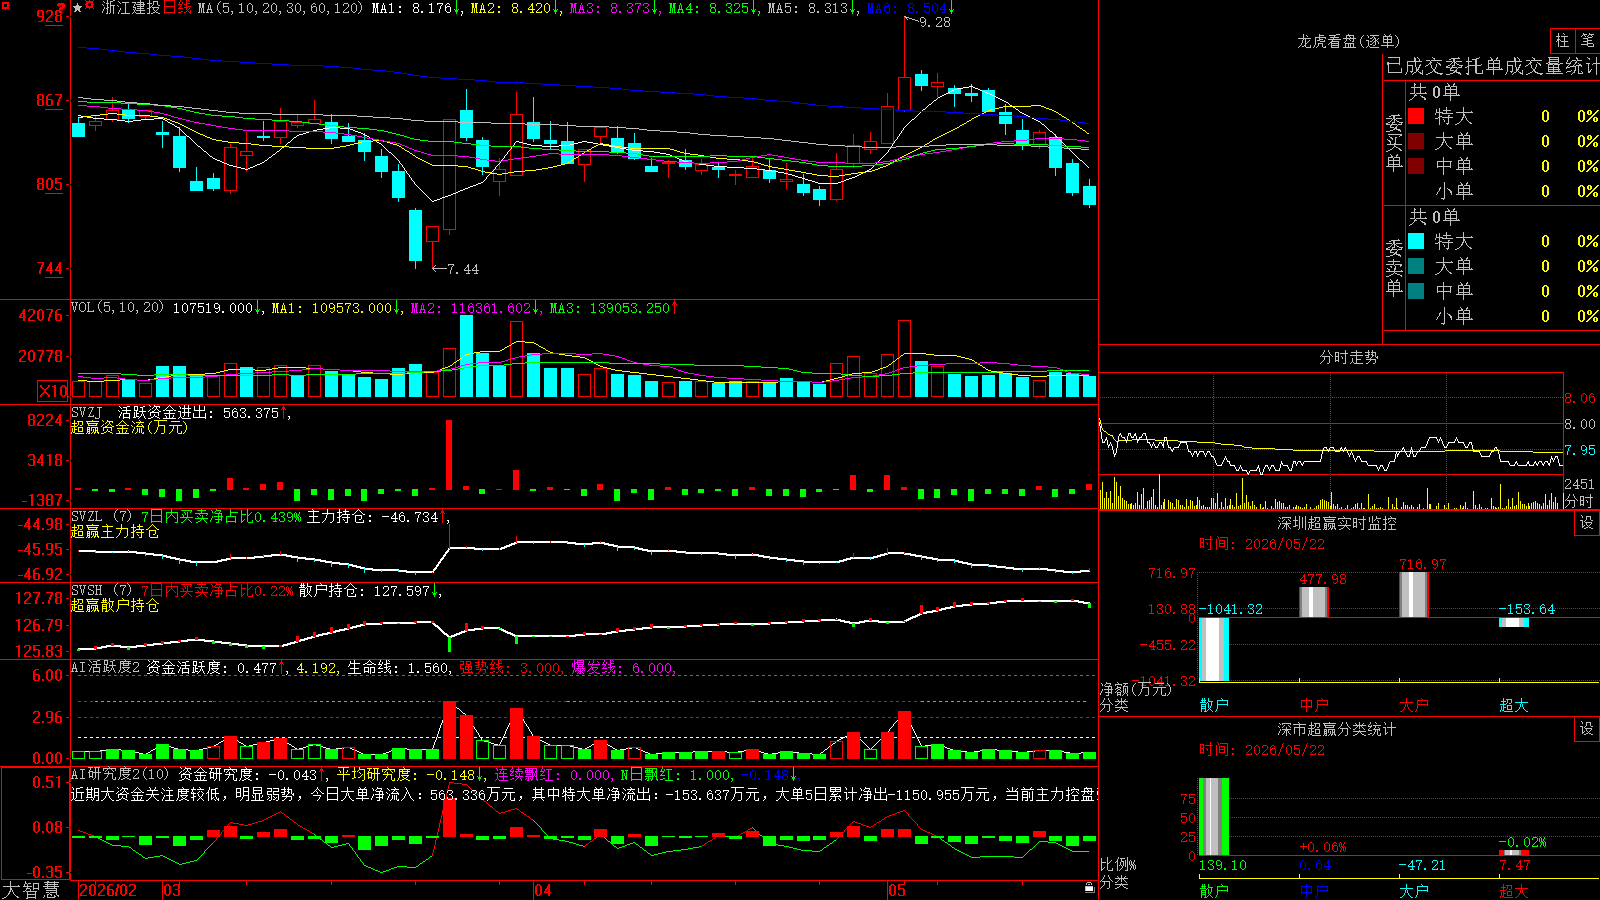The height and width of the screenshot is (900, 1600).
Task: Click the dark red 大单 buy-order swatch
Action: (x=1416, y=141)
